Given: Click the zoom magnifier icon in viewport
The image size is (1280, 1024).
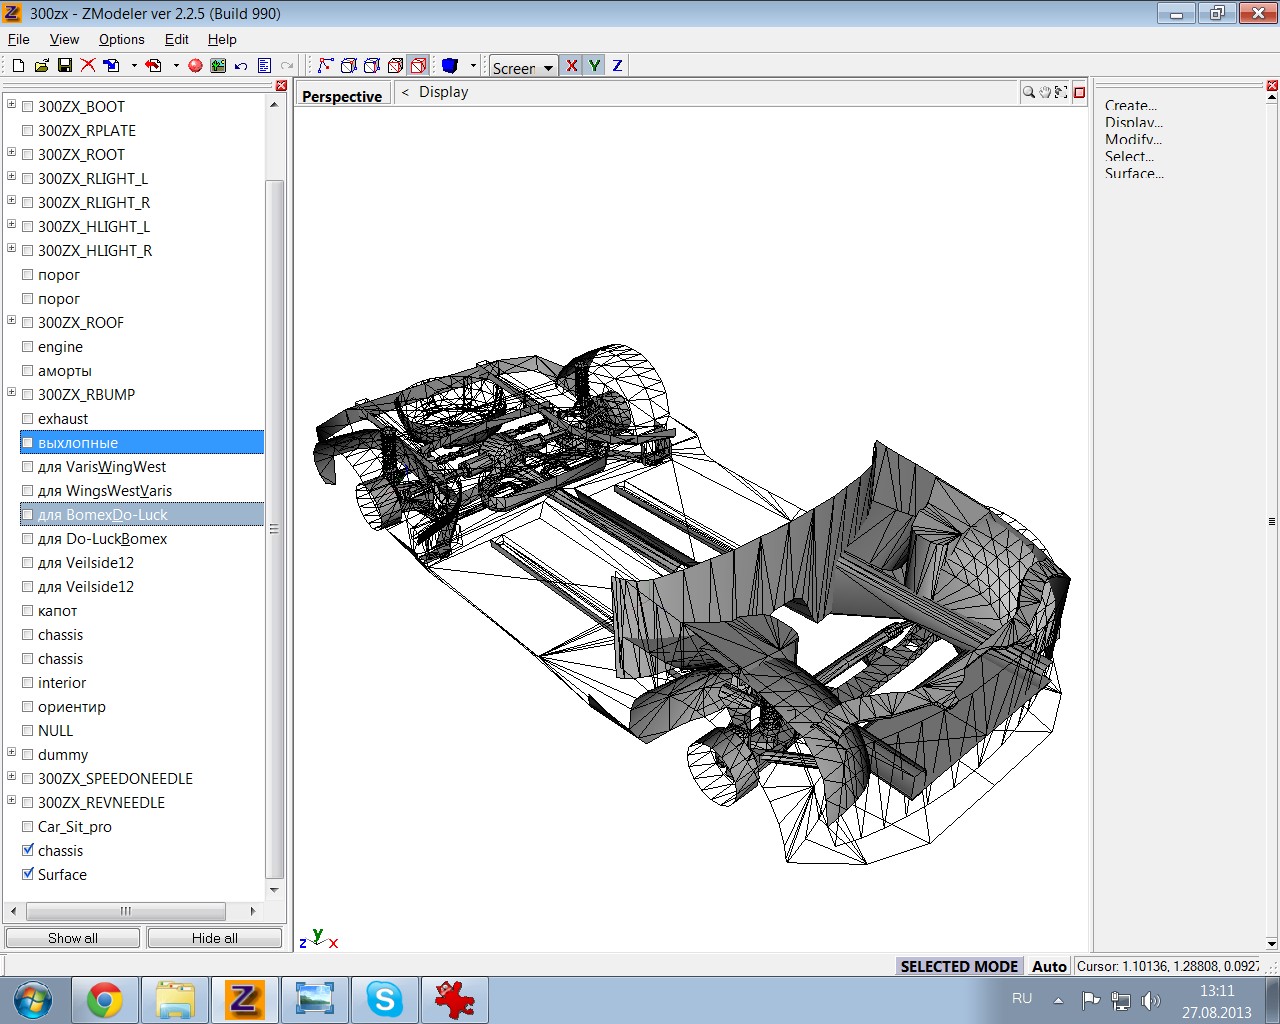Looking at the screenshot, I should [x=1028, y=92].
